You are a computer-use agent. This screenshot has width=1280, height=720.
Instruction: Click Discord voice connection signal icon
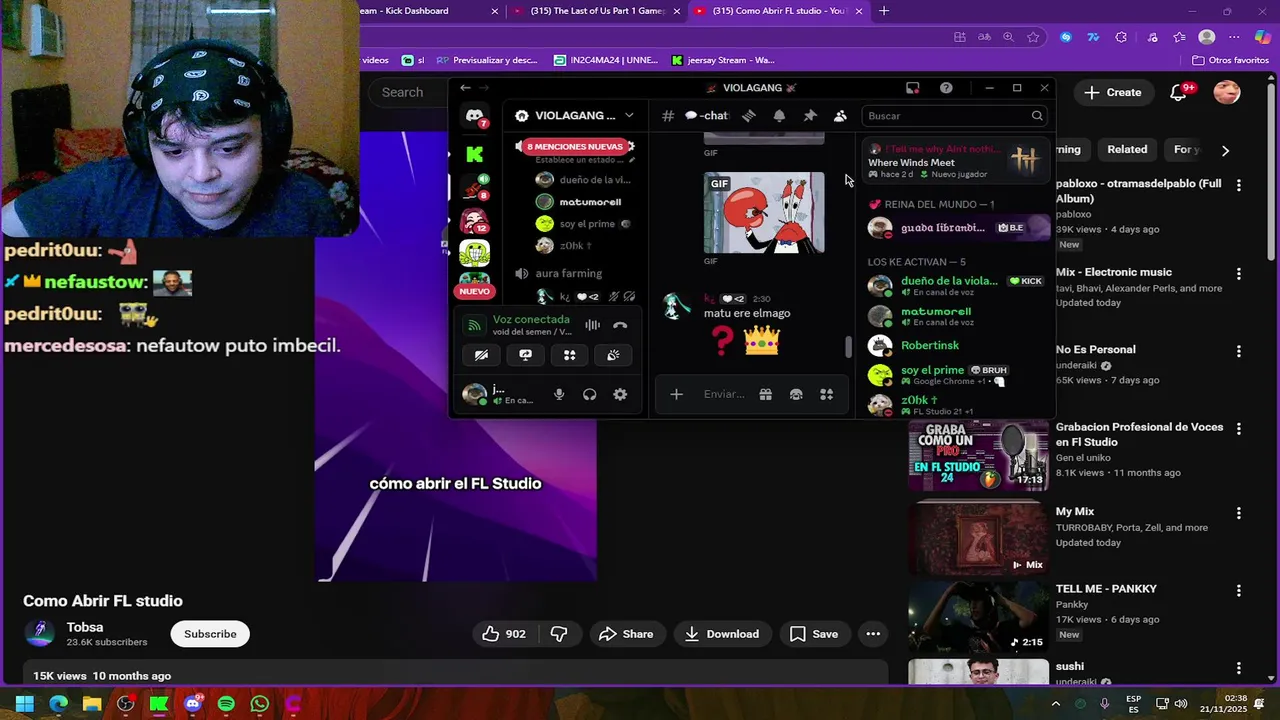pyautogui.click(x=474, y=325)
